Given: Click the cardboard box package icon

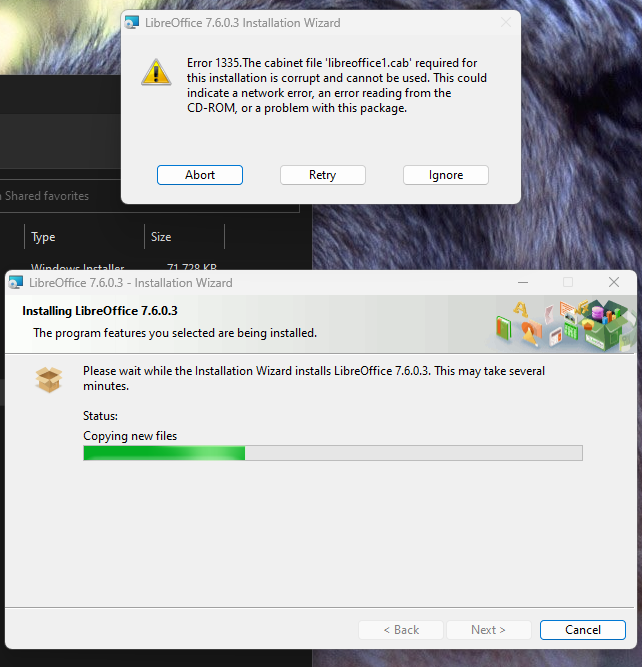Looking at the screenshot, I should coord(49,379).
